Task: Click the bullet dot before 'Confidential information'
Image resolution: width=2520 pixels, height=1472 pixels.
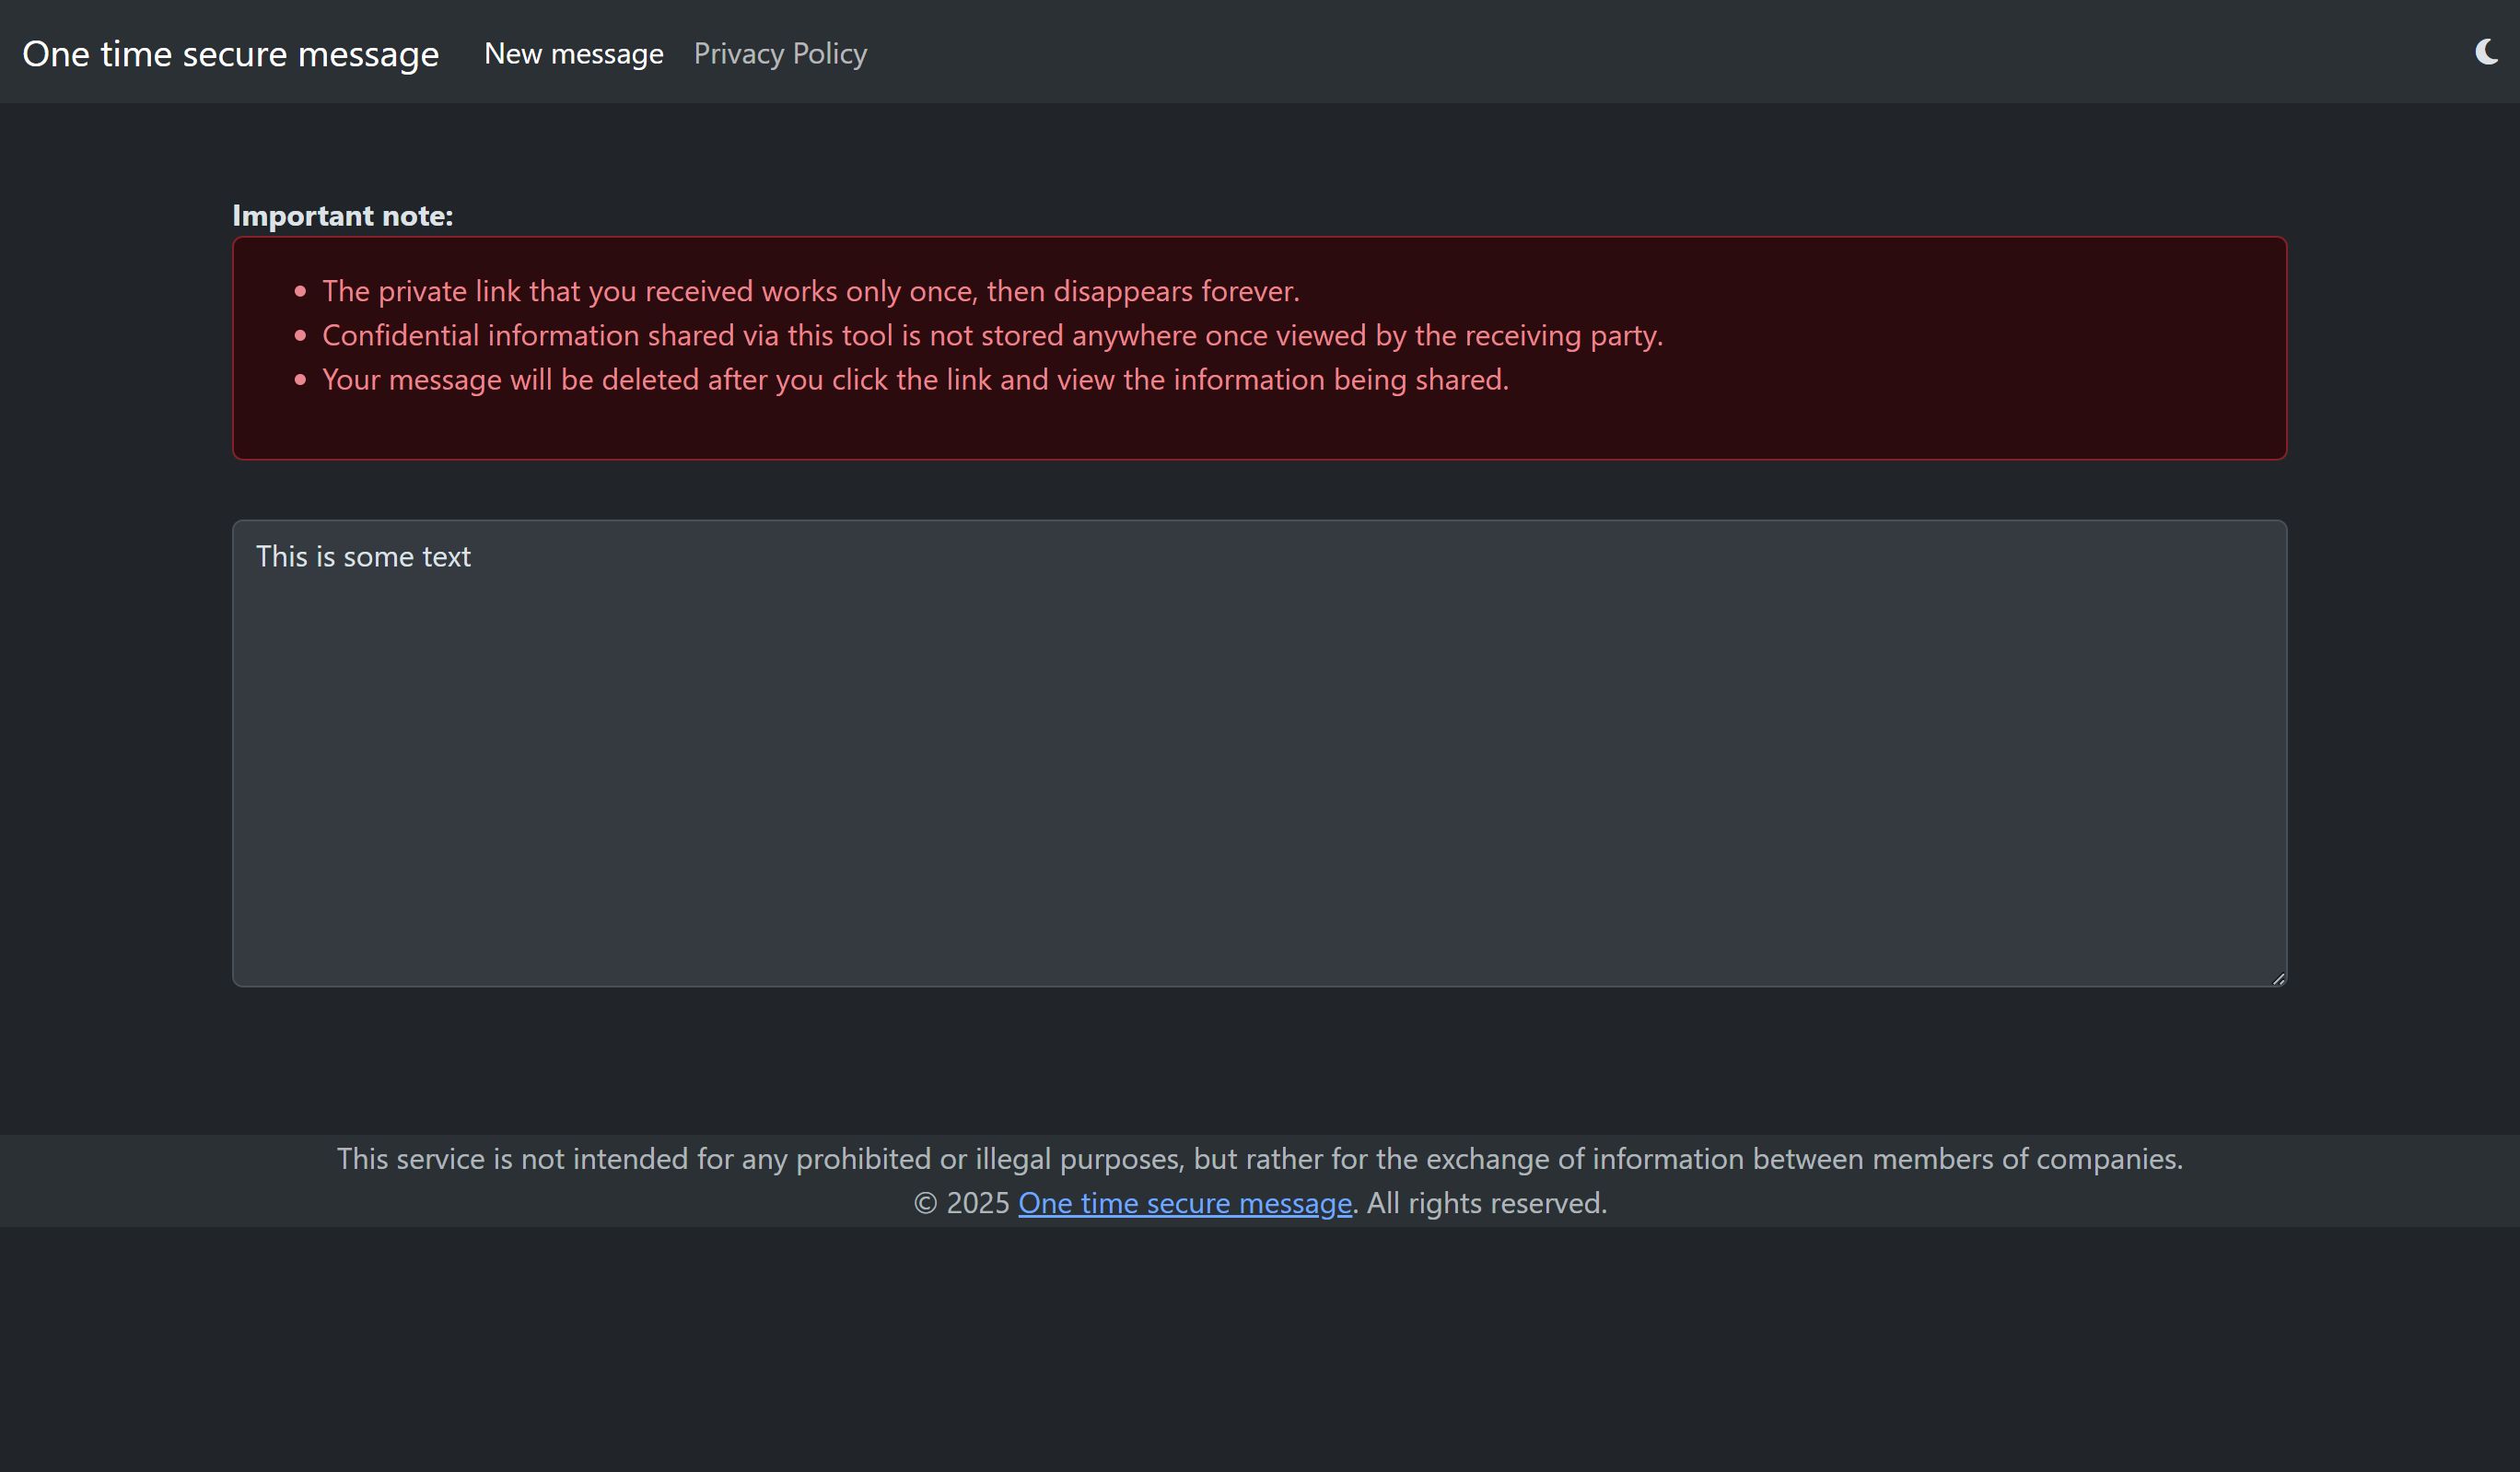Action: [300, 336]
